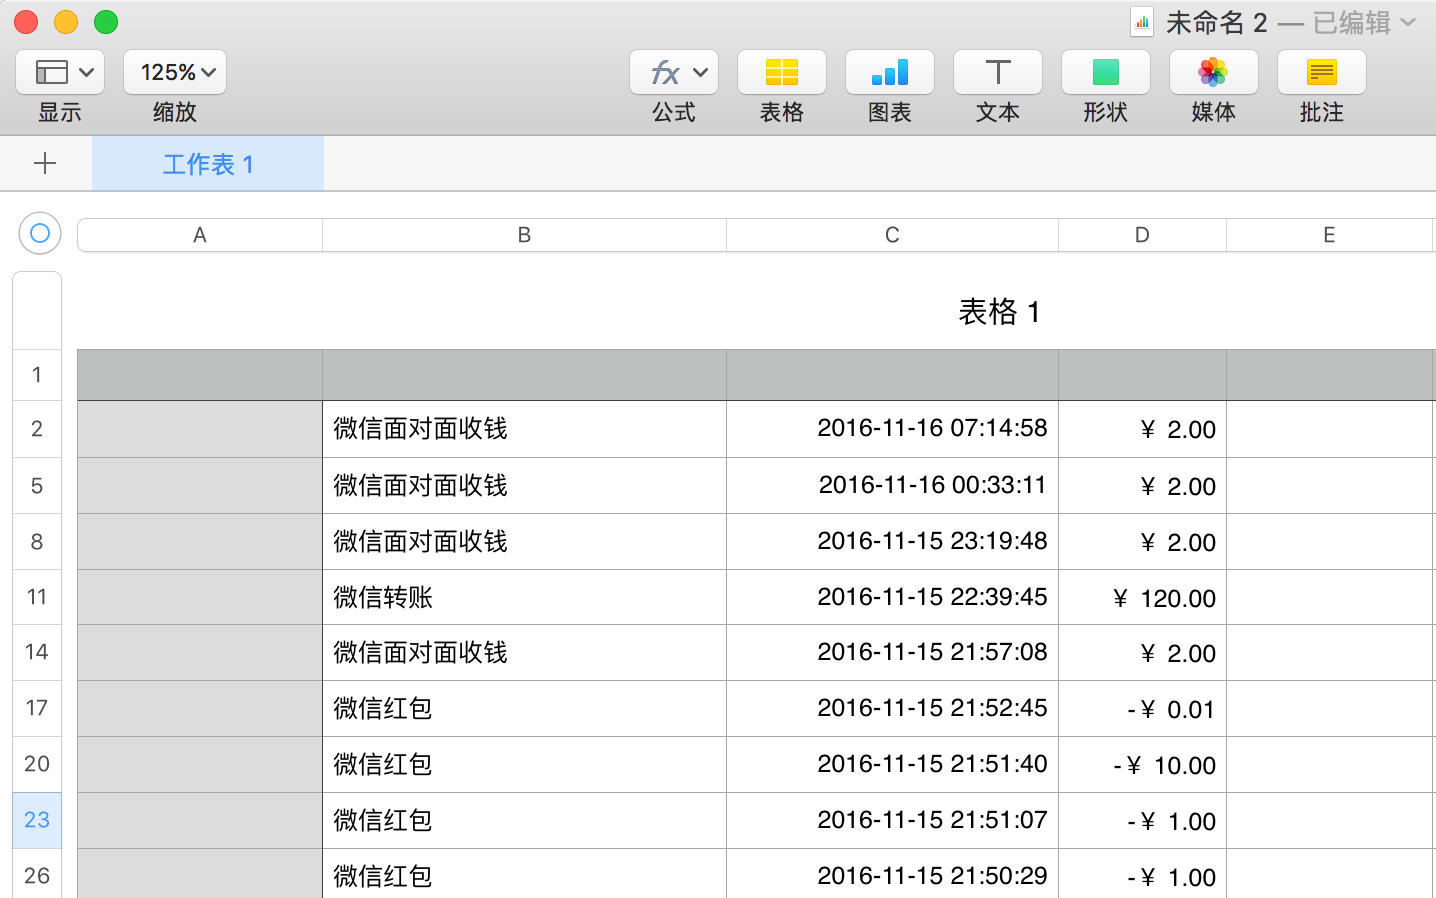Select row 1 header
1436x898 pixels.
37,375
